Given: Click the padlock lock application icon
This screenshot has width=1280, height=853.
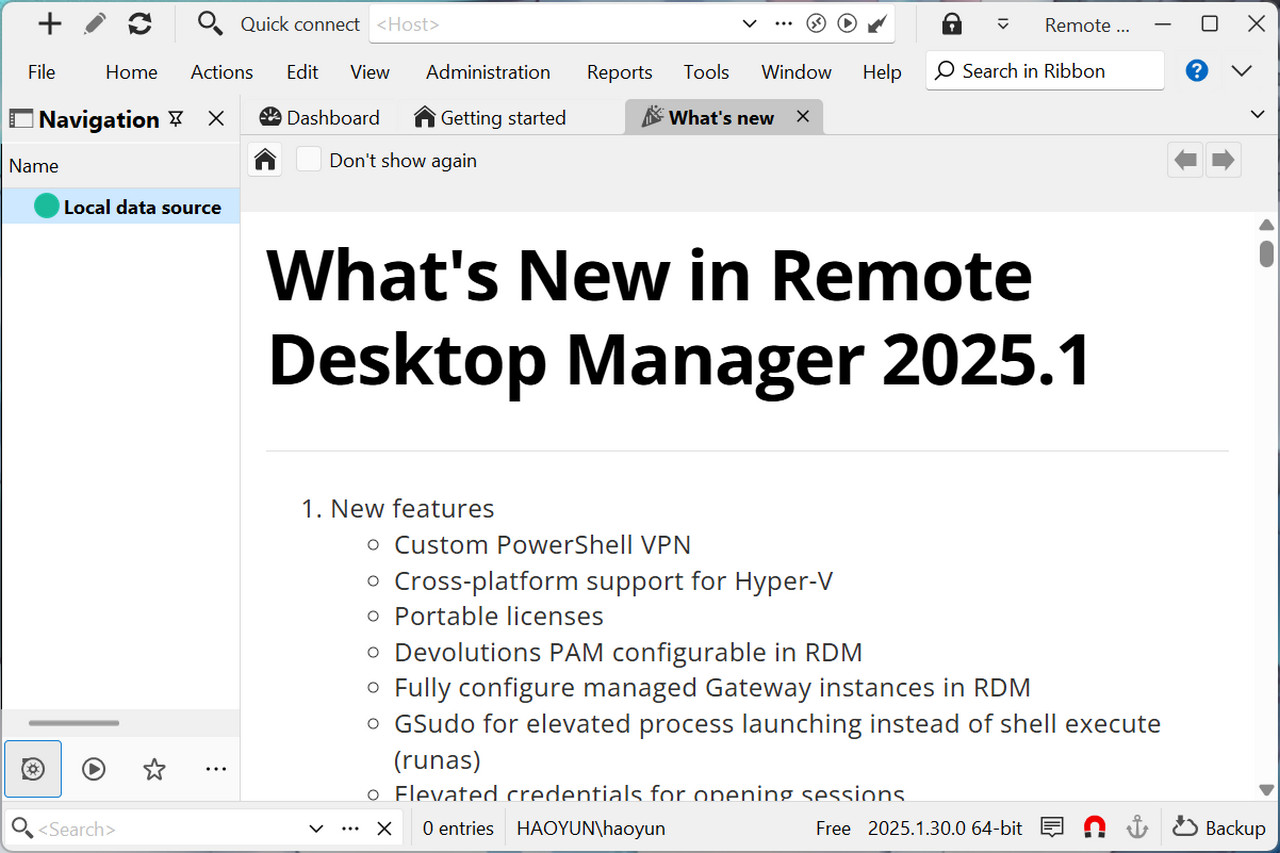Looking at the screenshot, I should (952, 24).
